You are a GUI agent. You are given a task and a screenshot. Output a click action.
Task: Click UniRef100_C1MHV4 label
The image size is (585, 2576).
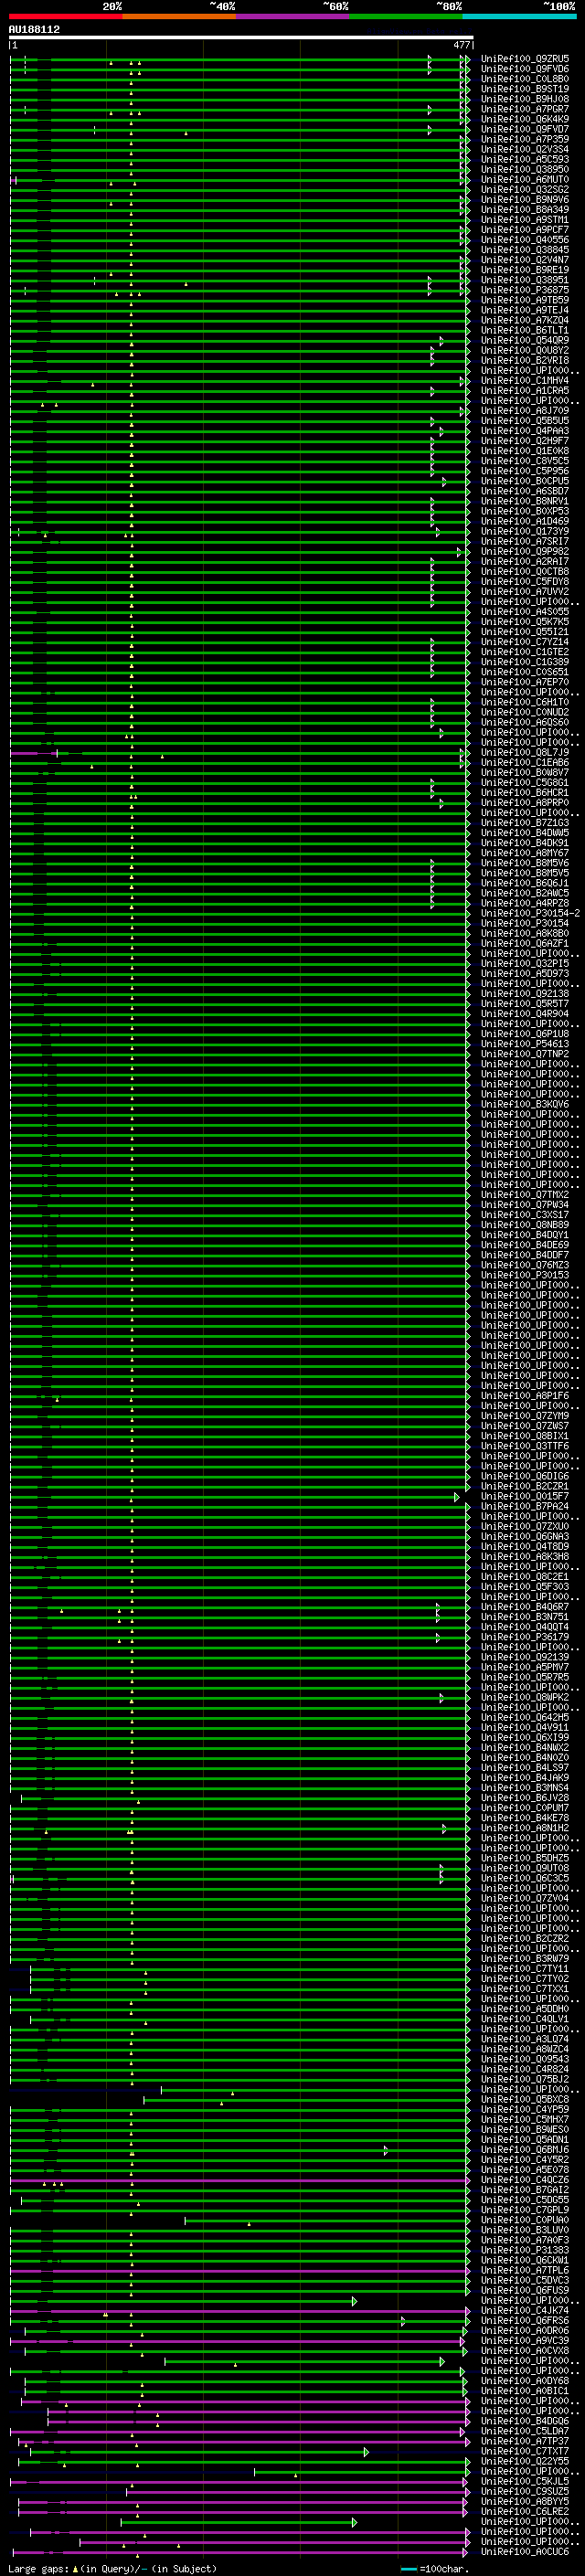click(x=525, y=380)
